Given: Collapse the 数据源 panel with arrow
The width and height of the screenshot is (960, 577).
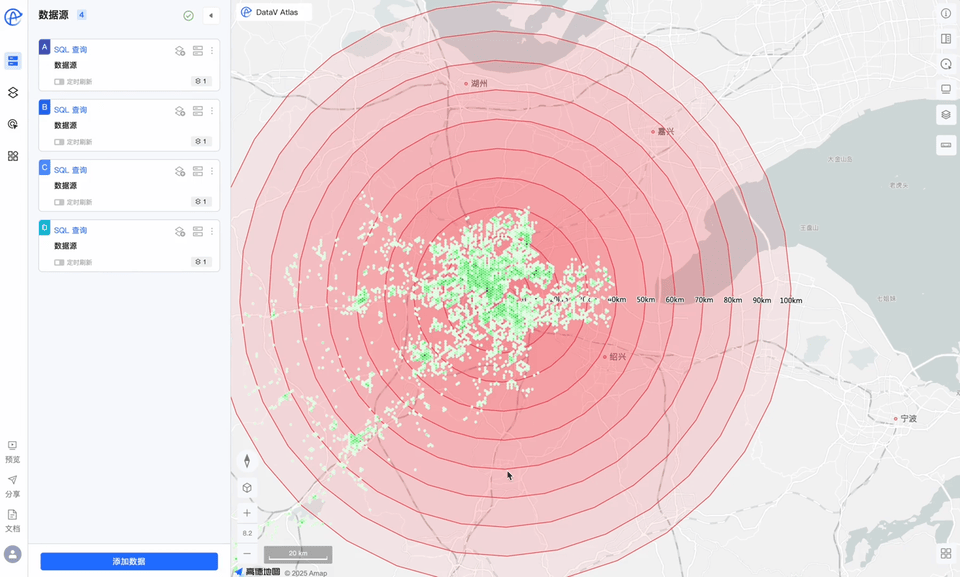Looking at the screenshot, I should click(211, 16).
